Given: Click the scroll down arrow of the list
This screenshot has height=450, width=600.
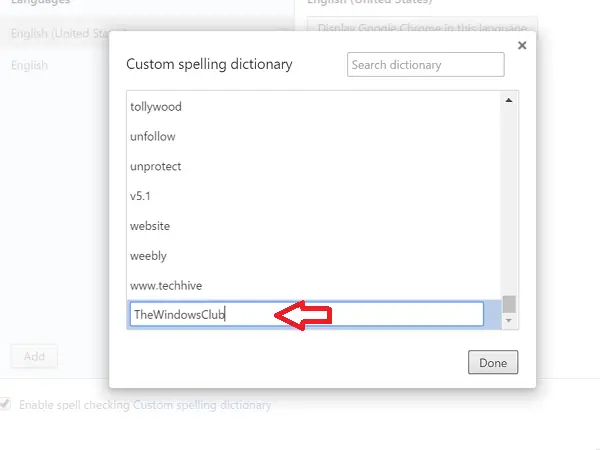Looking at the screenshot, I should coord(509,321).
